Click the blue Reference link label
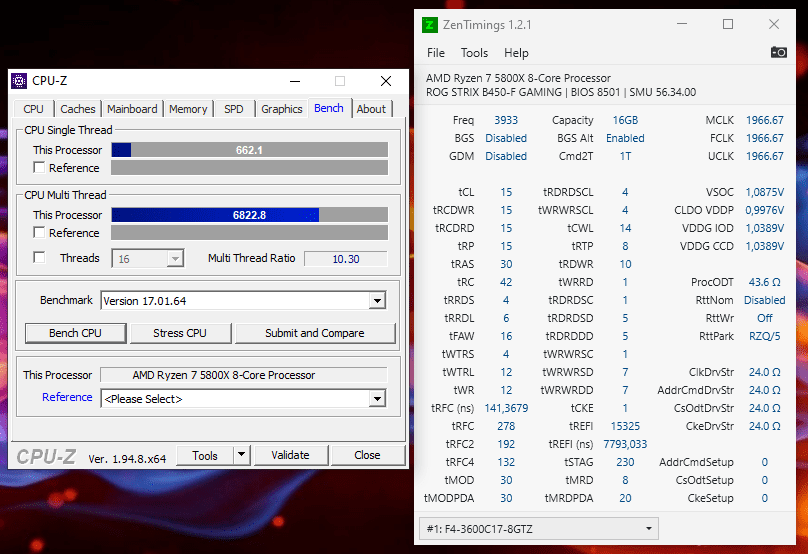This screenshot has width=808, height=554. pos(67,397)
